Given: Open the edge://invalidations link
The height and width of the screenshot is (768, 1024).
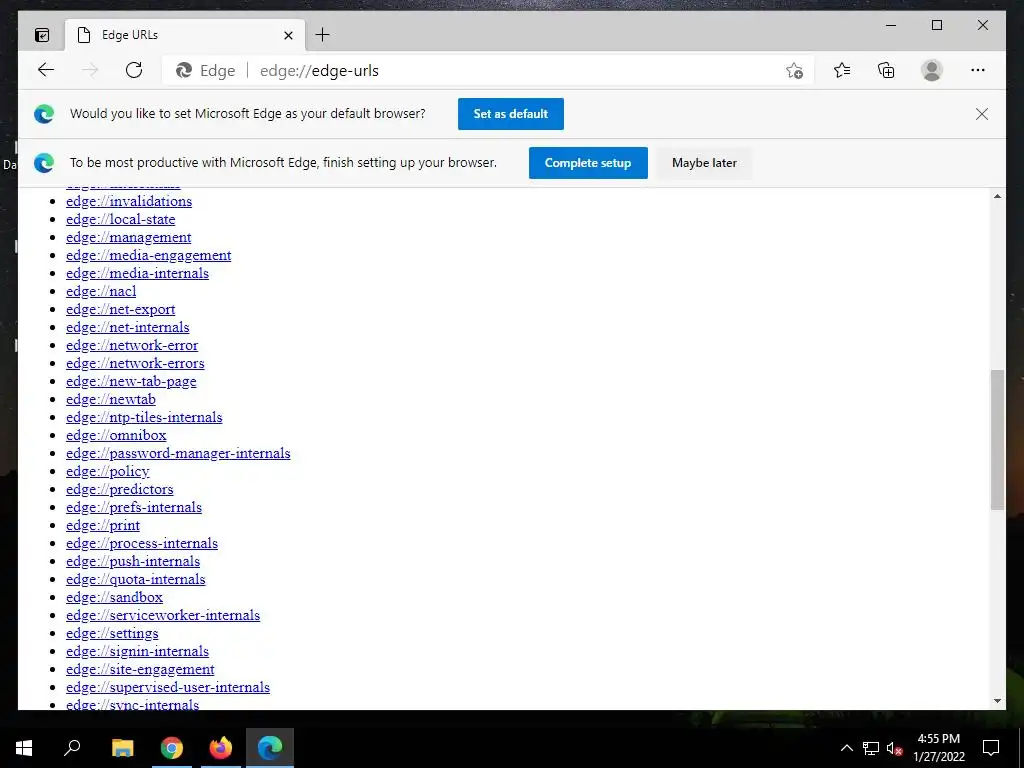Looking at the screenshot, I should (129, 201).
